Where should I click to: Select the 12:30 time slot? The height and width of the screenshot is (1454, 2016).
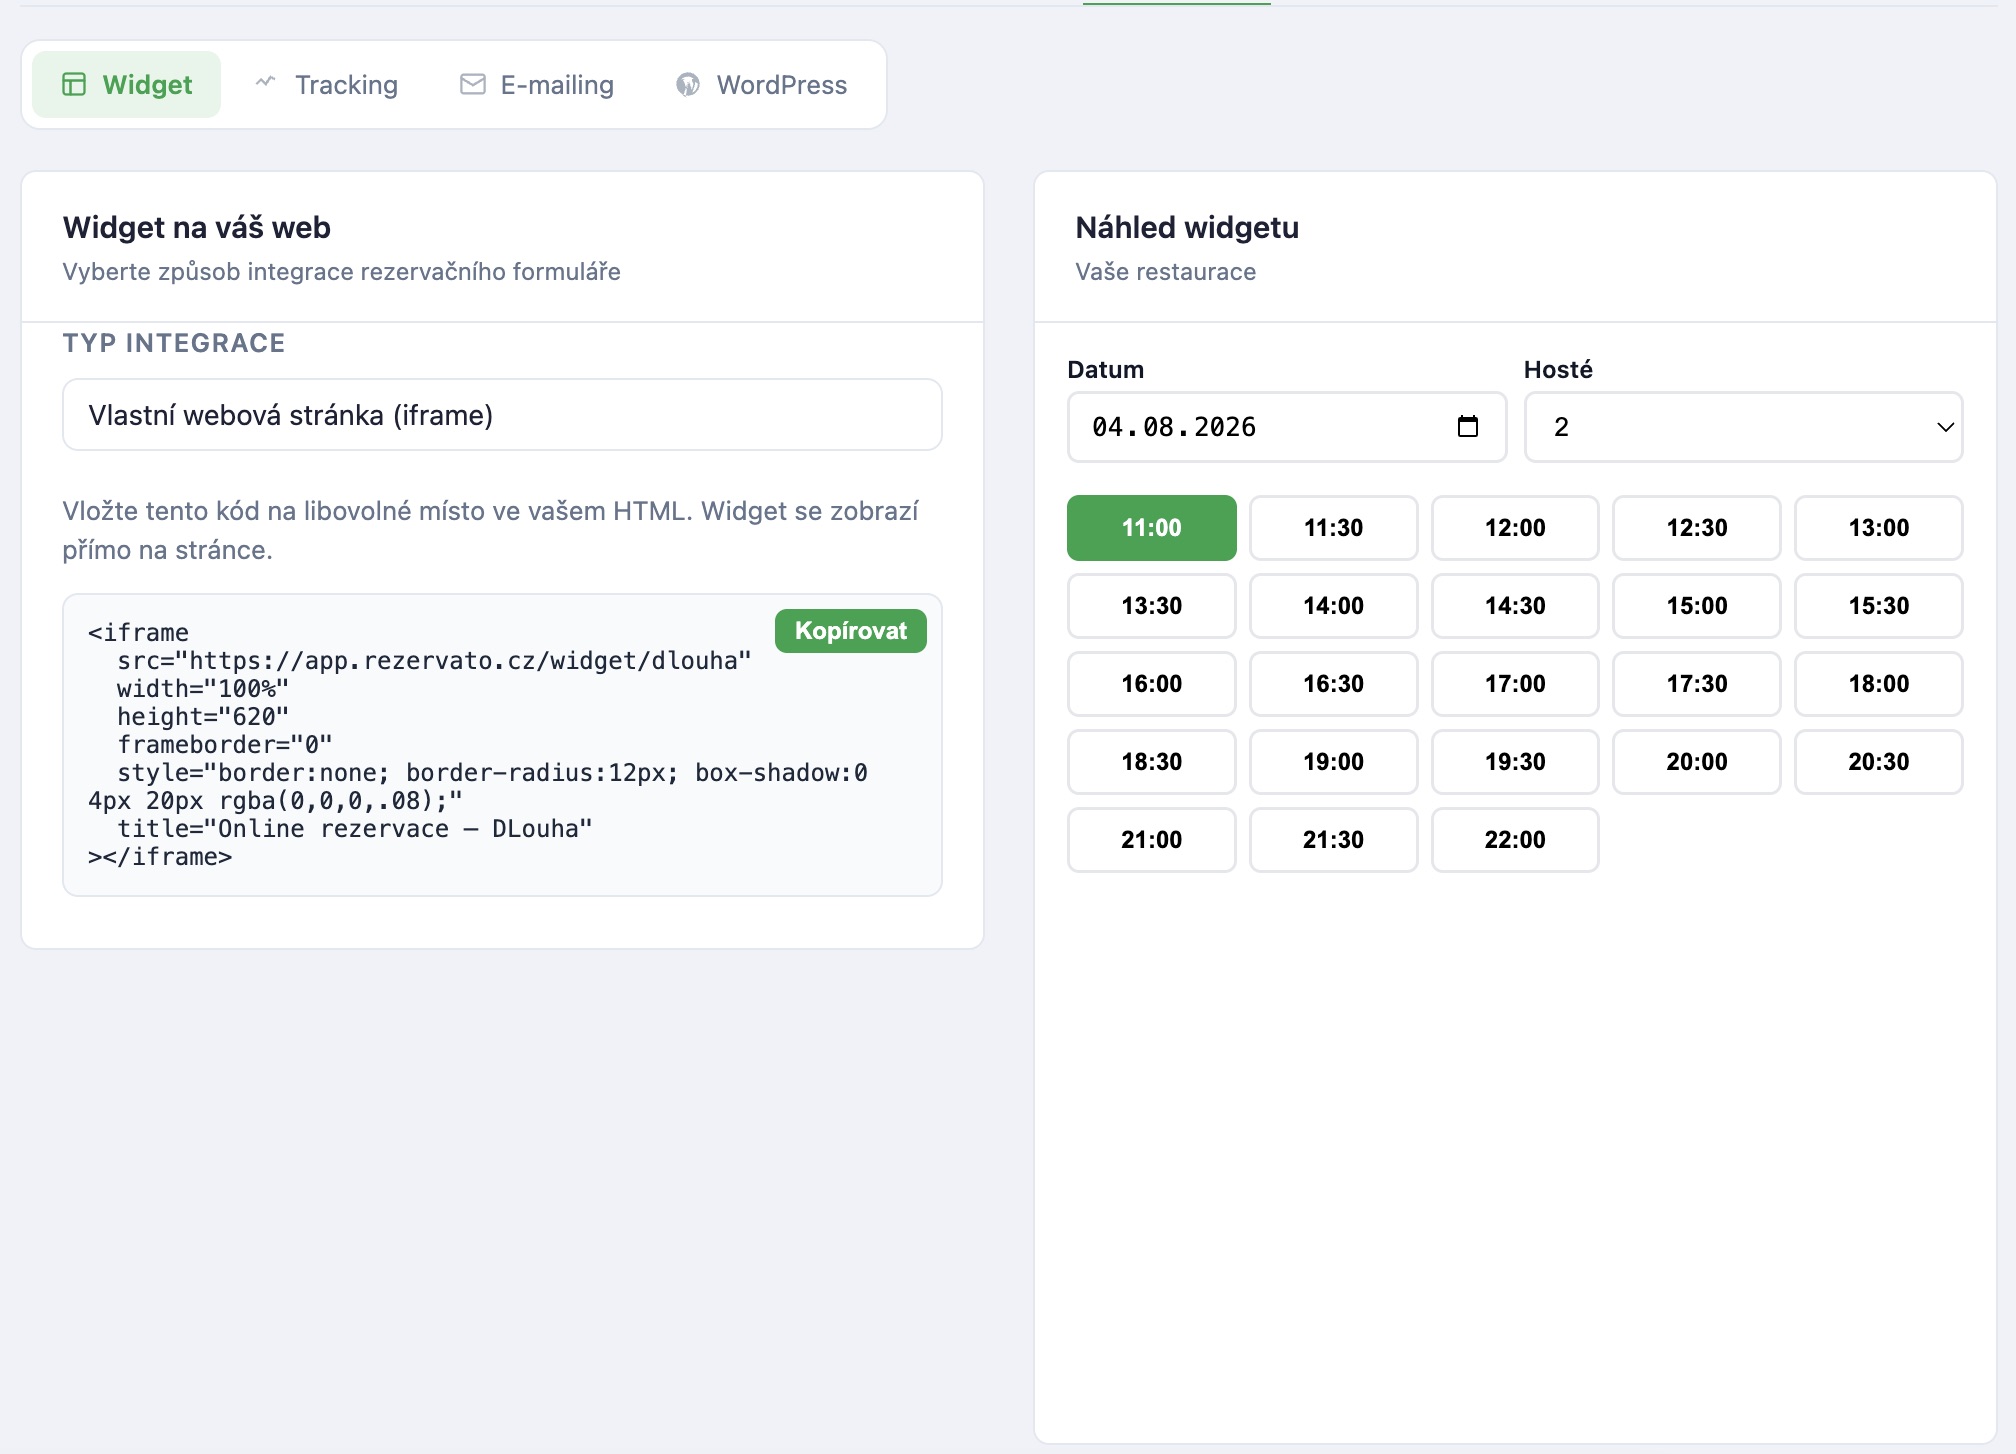click(x=1696, y=528)
